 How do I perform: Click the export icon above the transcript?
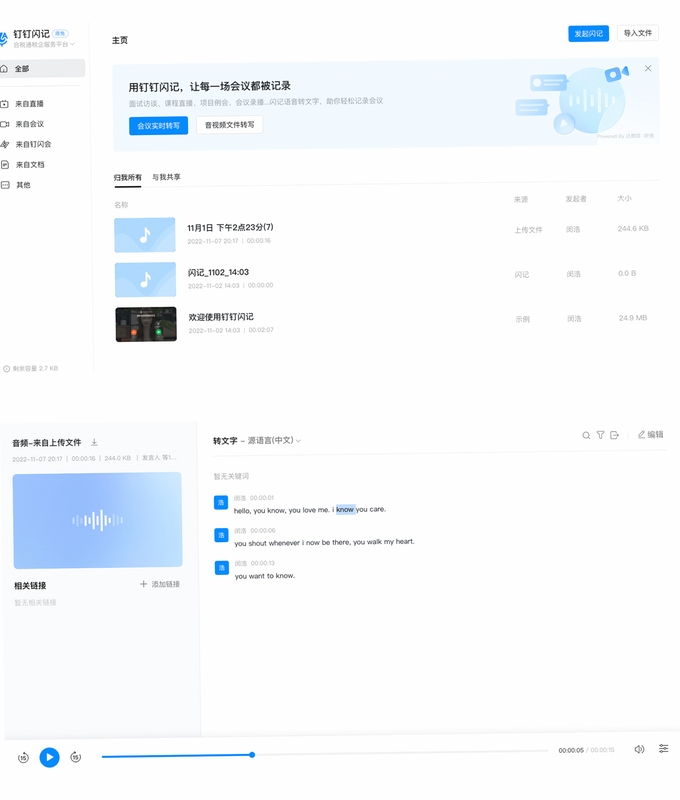click(615, 435)
